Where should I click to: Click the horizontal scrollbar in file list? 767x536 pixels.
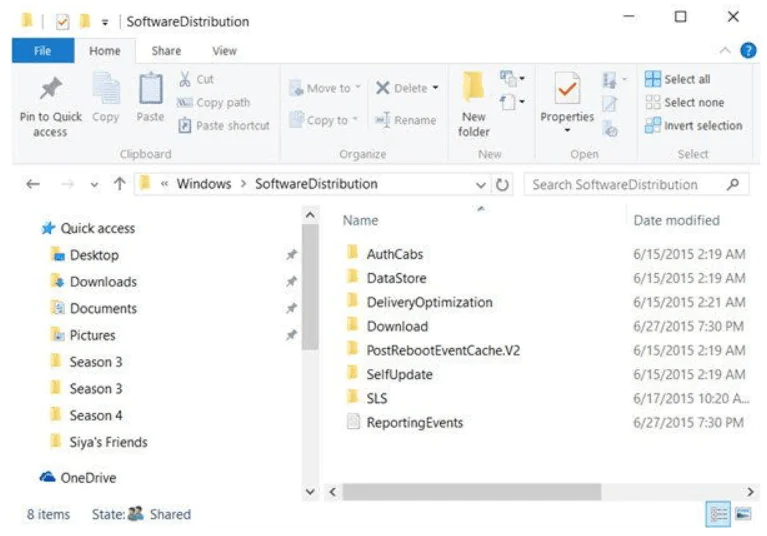[470, 492]
